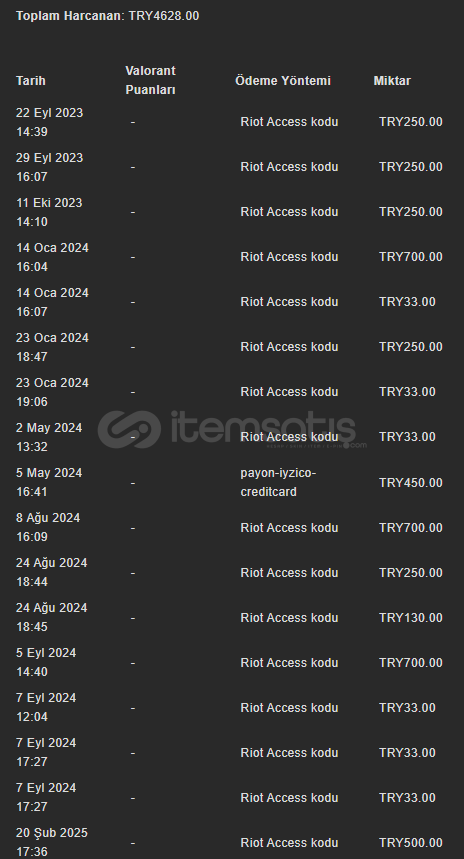This screenshot has height=859, width=464.
Task: Click the Toplam Harcanan TRY4628.00 total text
Action: pyautogui.click(x=107, y=16)
